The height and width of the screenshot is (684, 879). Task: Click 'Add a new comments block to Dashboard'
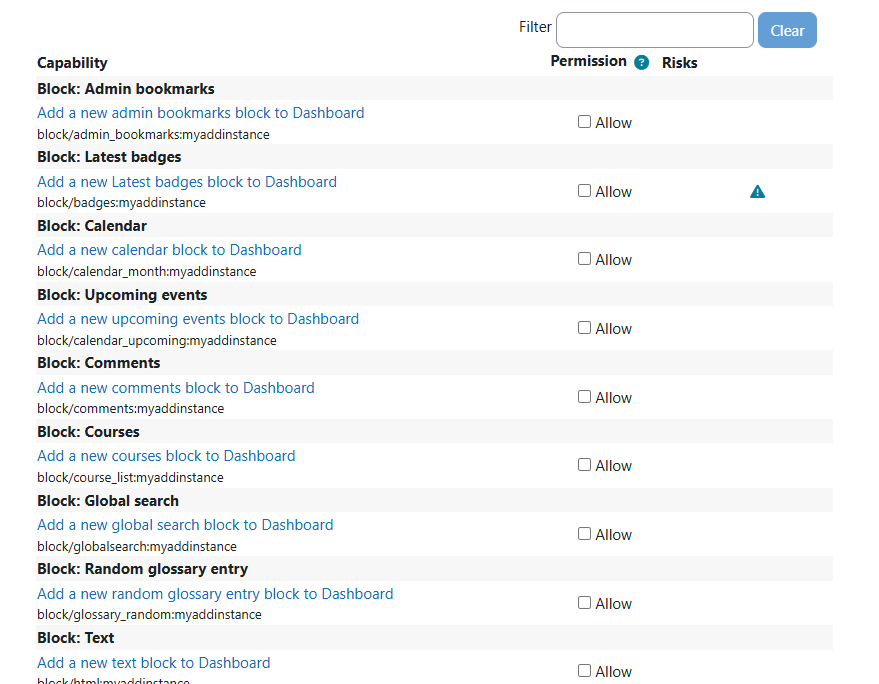tap(176, 388)
